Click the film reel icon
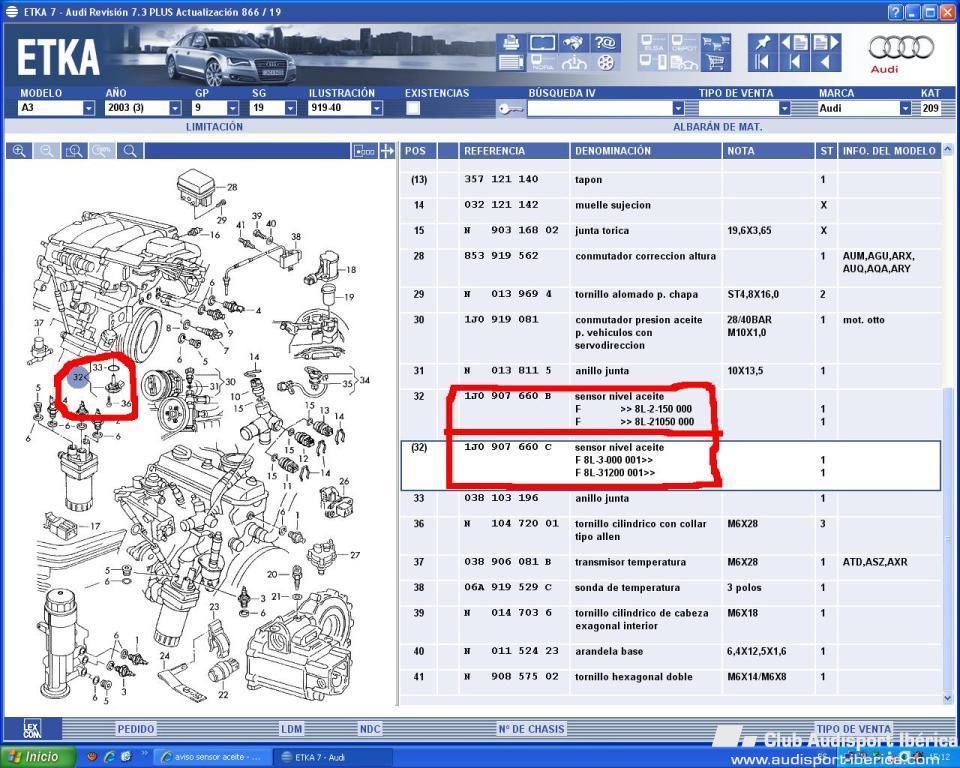 605,62
